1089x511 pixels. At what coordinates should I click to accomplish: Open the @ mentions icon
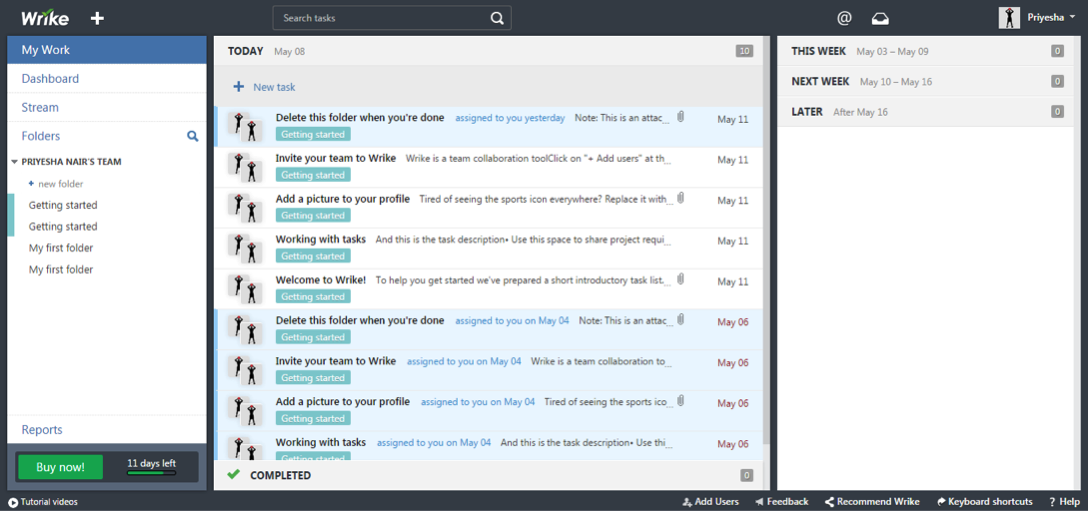[x=844, y=18]
